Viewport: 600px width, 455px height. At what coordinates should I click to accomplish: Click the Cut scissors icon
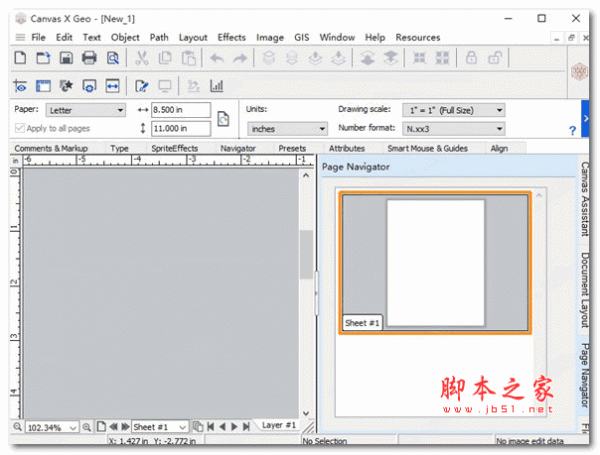(142, 58)
